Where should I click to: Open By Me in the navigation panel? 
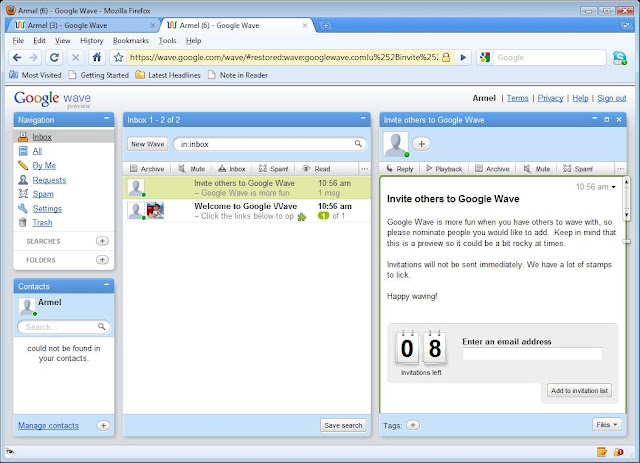pyautogui.click(x=44, y=165)
